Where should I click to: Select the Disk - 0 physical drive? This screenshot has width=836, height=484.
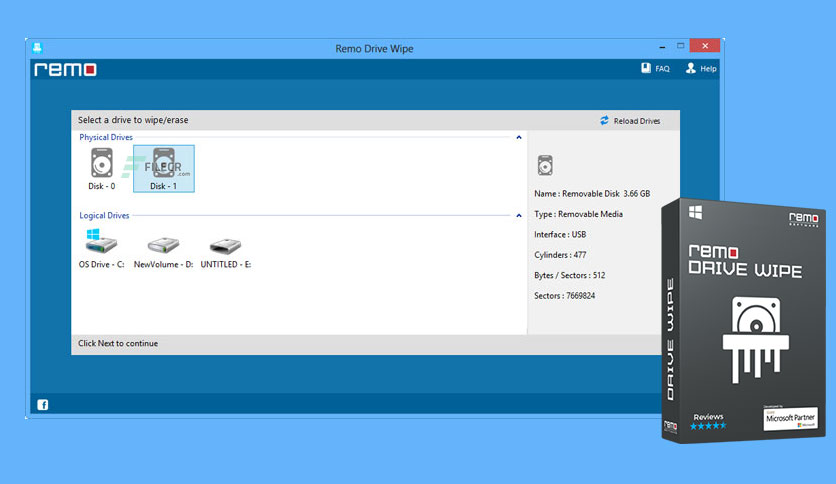(101, 169)
